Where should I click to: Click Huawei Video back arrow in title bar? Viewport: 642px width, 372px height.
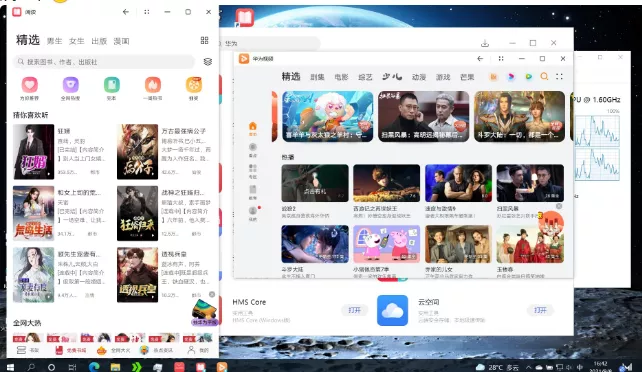pyautogui.click(x=480, y=59)
